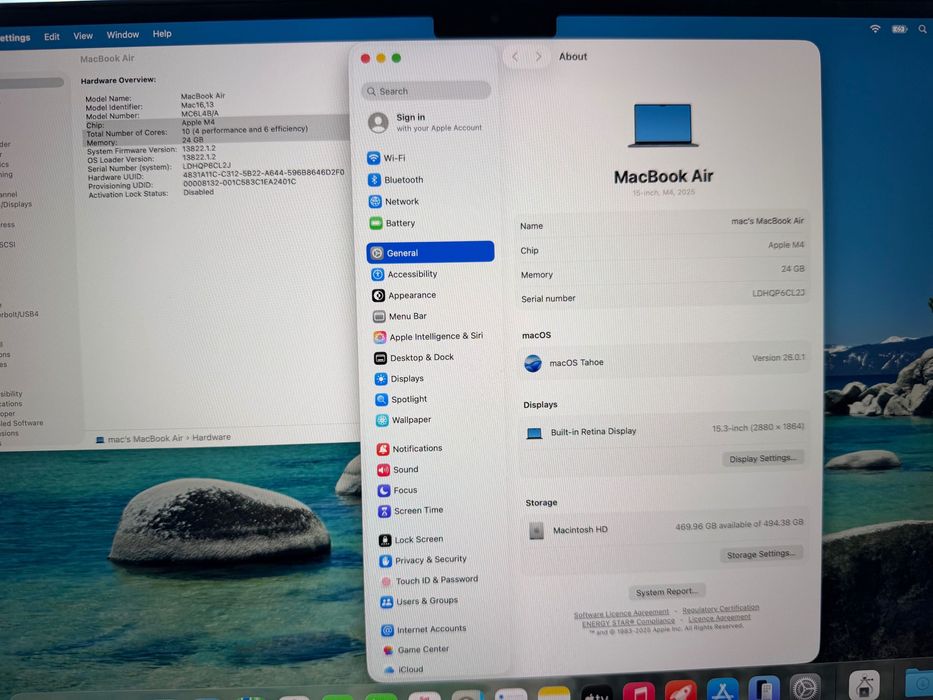The image size is (933, 700).
Task: Open Apple TV from the Dock
Action: pos(597,693)
